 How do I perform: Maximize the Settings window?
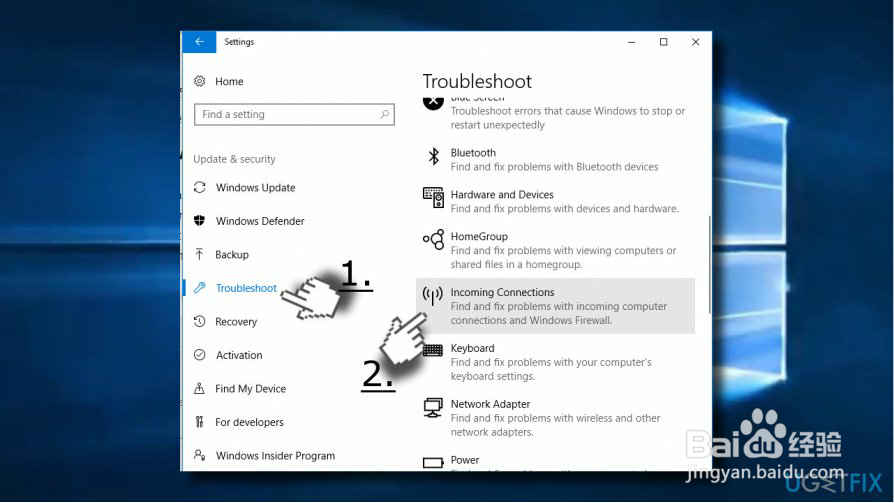[663, 42]
